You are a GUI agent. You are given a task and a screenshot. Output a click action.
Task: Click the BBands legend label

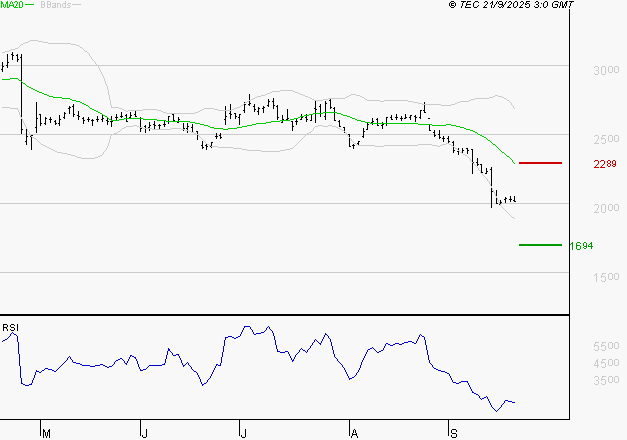55,5
